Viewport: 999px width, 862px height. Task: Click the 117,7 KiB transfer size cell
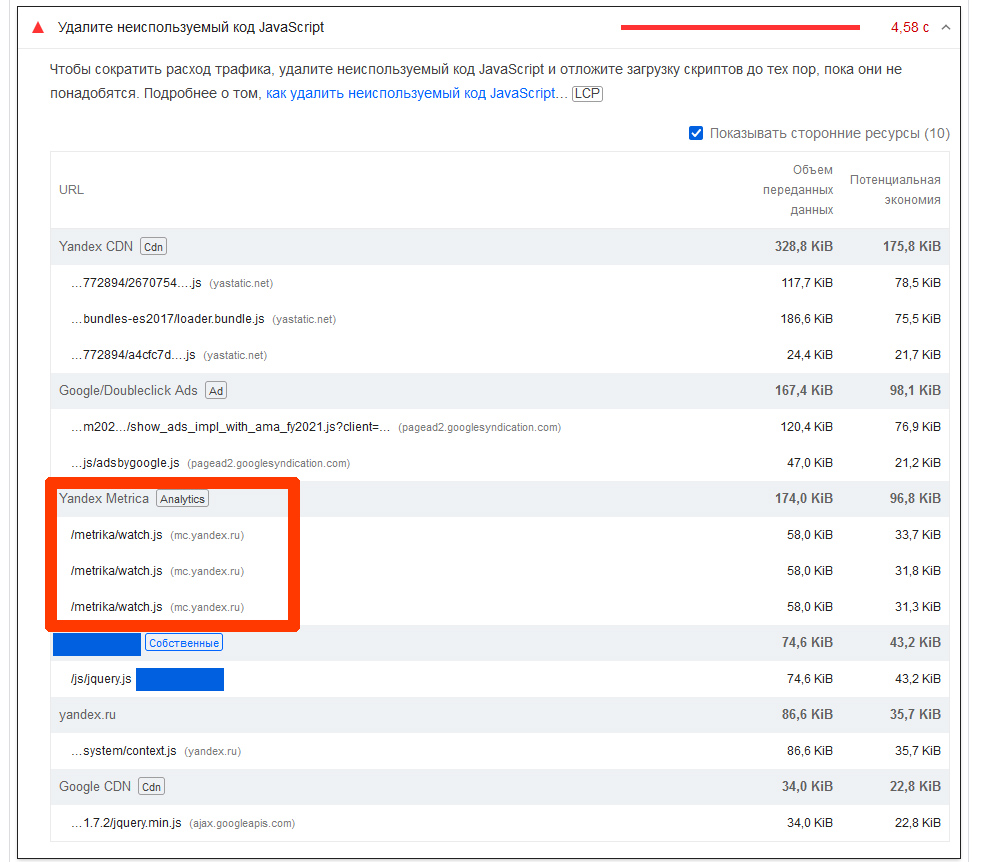807,283
